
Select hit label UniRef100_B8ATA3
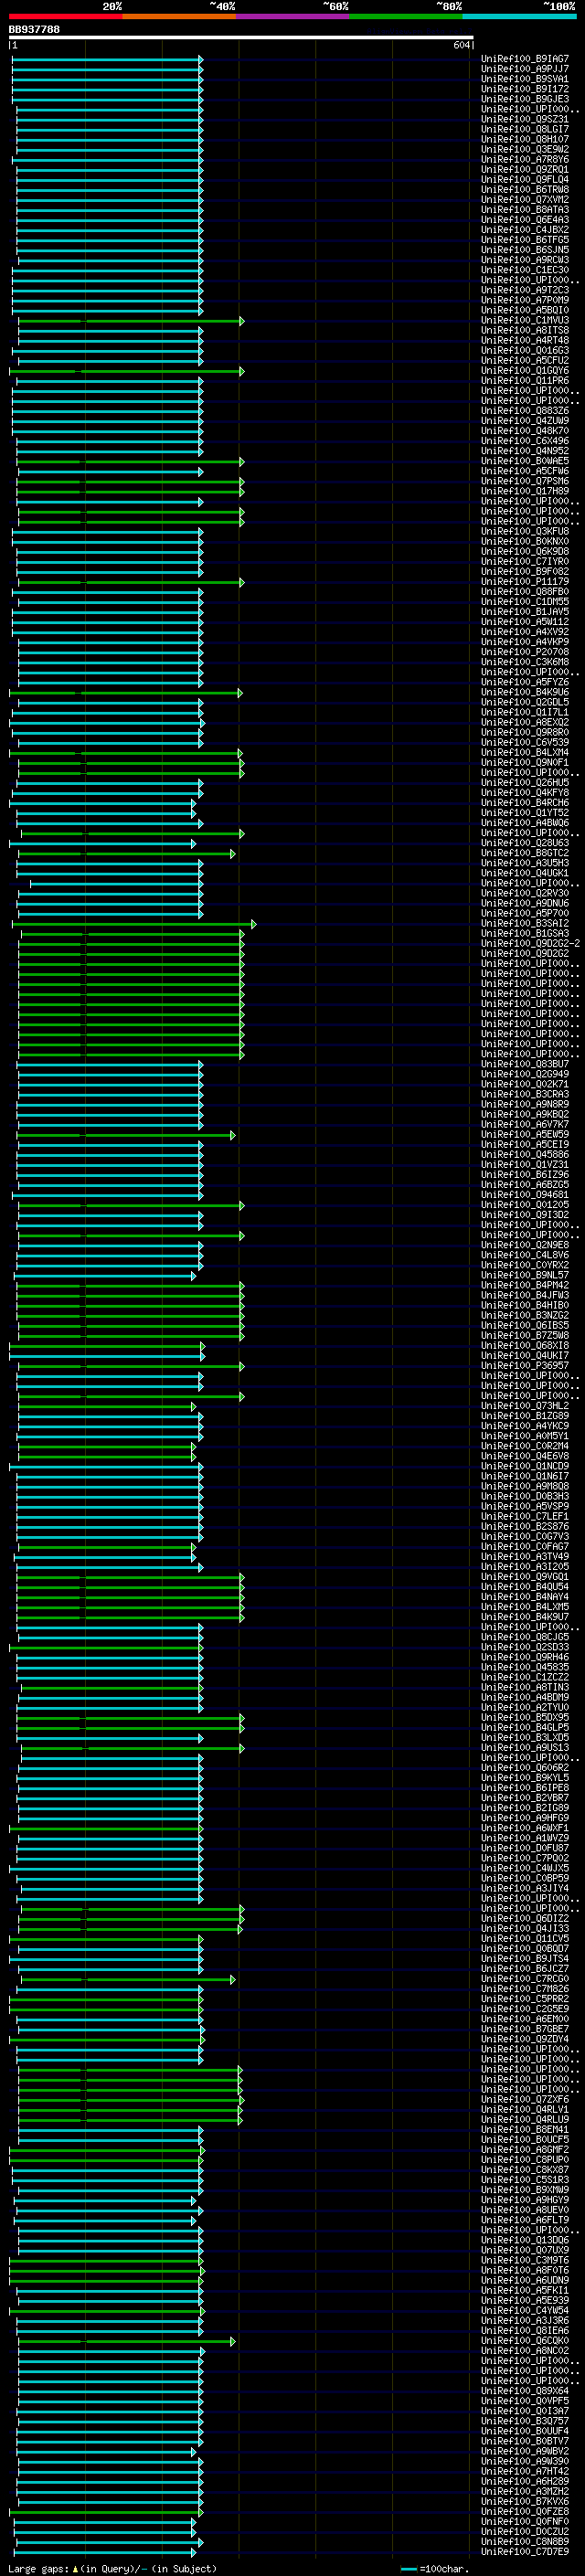[x=525, y=210]
